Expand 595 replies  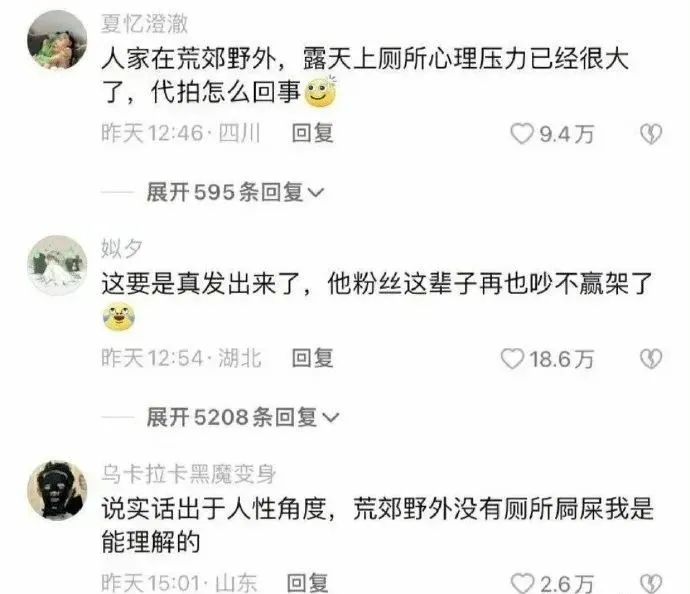pyautogui.click(x=235, y=192)
